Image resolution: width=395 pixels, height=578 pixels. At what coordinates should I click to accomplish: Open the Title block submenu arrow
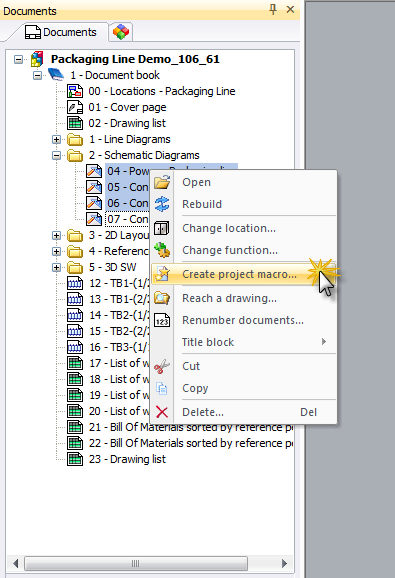[x=324, y=342]
